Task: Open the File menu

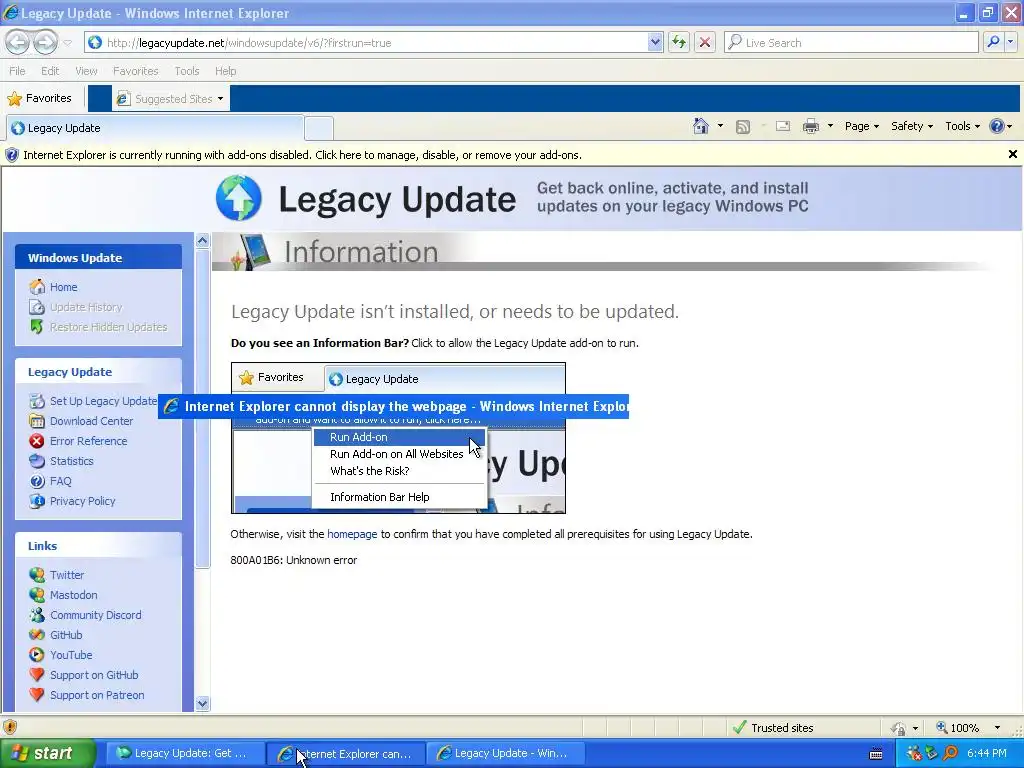Action: [17, 71]
